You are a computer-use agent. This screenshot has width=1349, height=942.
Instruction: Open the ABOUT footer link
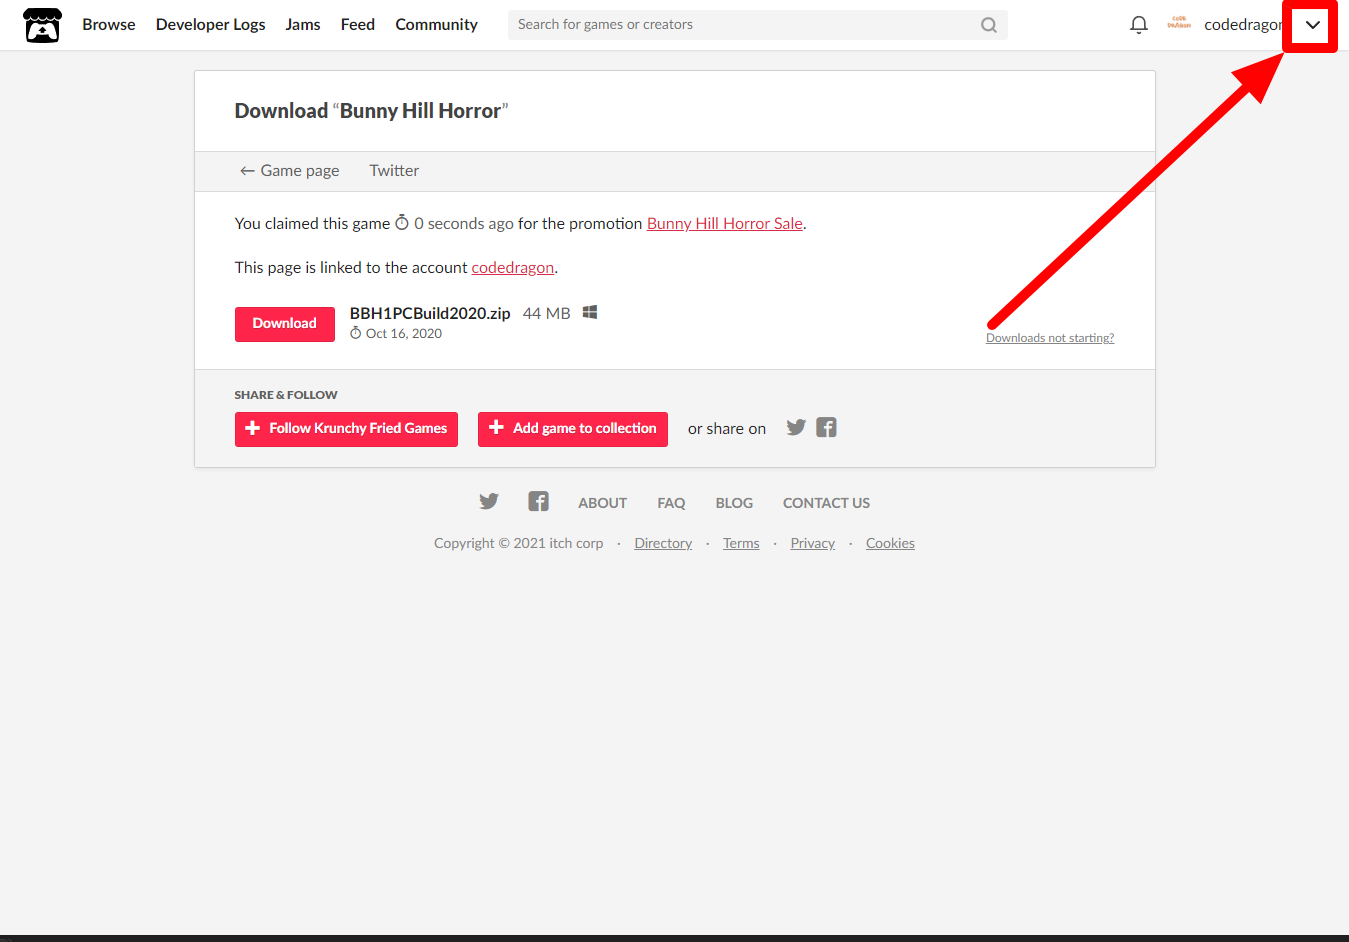603,503
